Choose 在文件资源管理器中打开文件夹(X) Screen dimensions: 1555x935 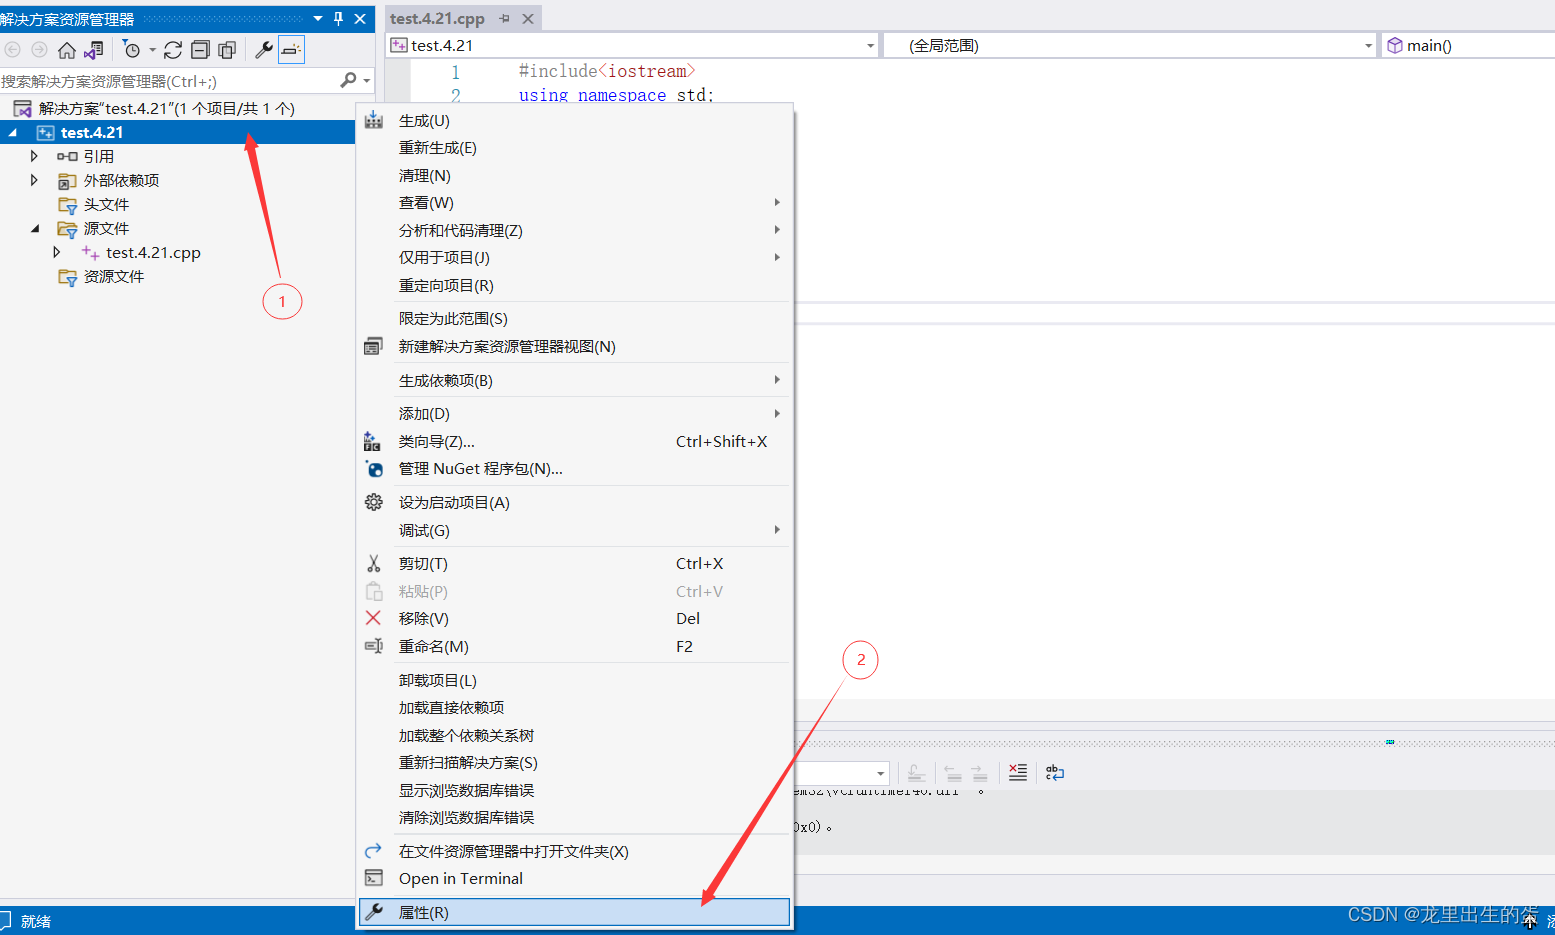tap(575, 851)
